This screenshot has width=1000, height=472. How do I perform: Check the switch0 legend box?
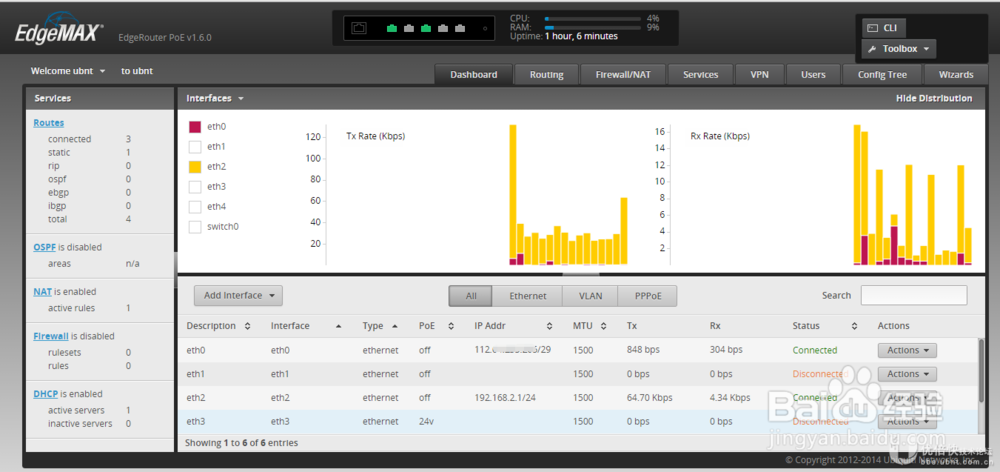(195, 226)
